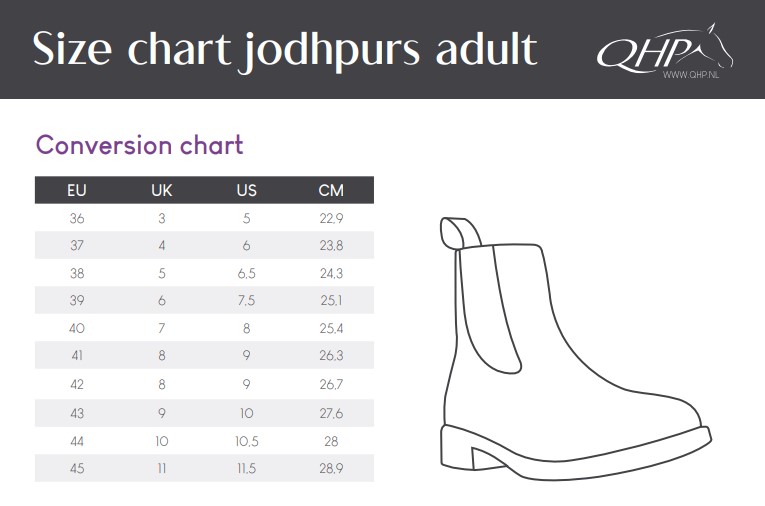765x506 pixels.
Task: Click the Size chart jodhpurs adult title
Action: coord(285,50)
